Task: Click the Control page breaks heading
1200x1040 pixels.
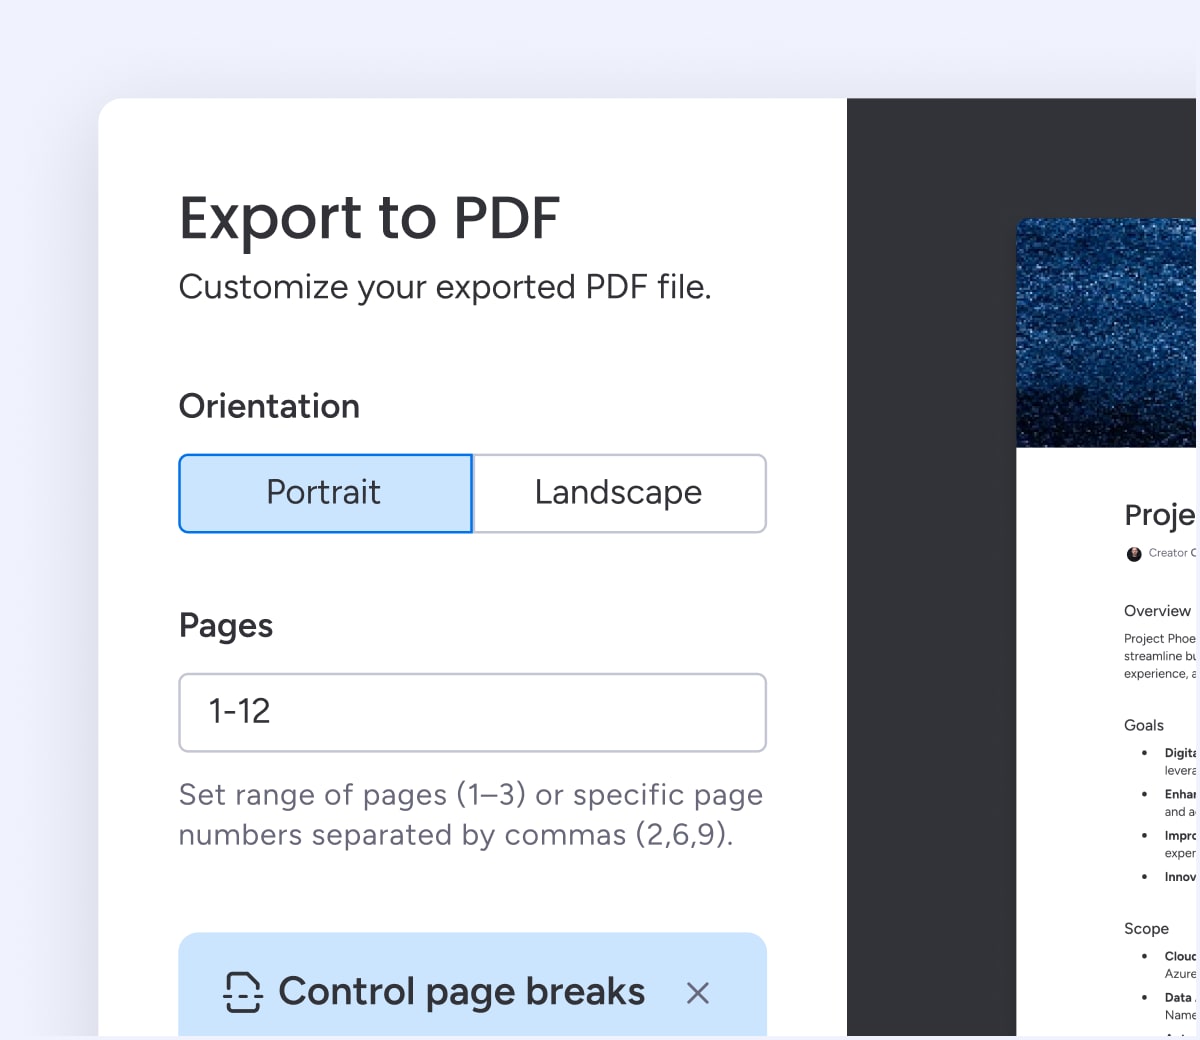Action: [461, 992]
